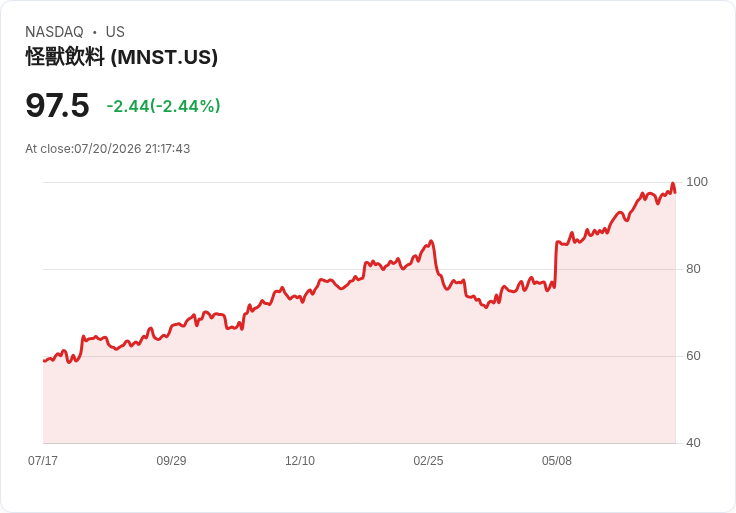Click the chart line's starting point at 07/17
736x513 pixels.
[44, 361]
